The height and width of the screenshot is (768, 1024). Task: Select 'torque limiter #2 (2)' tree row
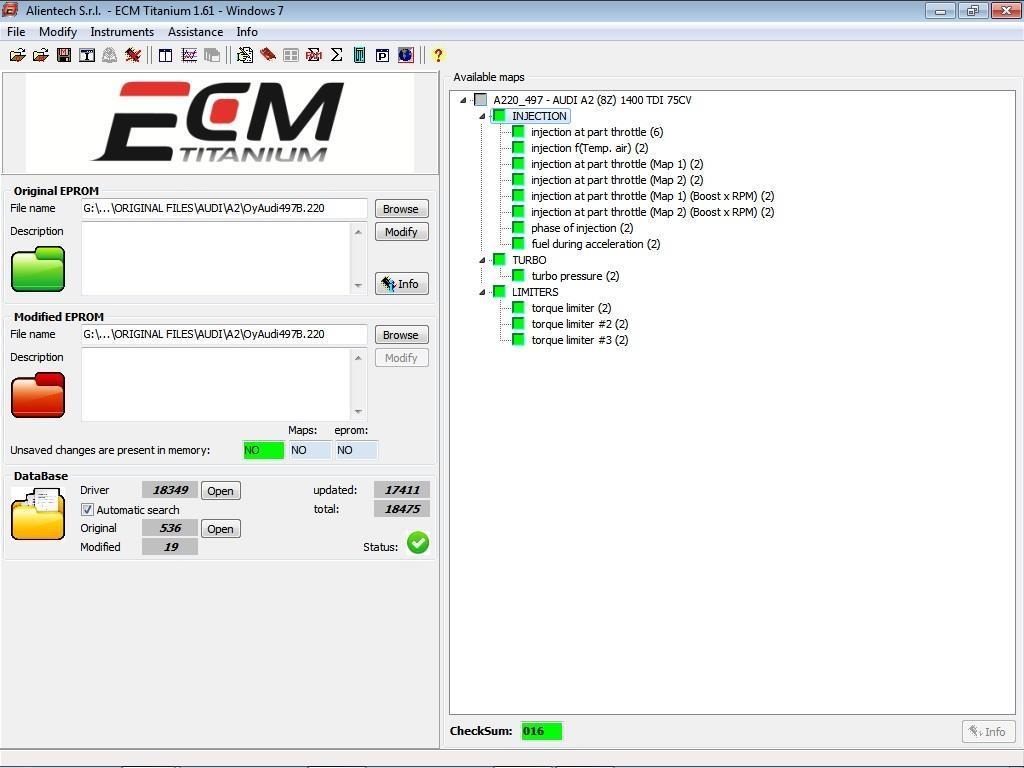click(580, 324)
